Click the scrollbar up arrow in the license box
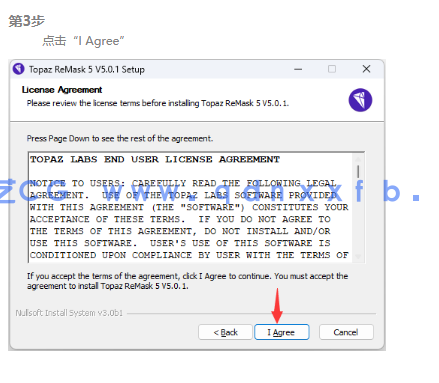The width and height of the screenshot is (439, 383). [358, 159]
